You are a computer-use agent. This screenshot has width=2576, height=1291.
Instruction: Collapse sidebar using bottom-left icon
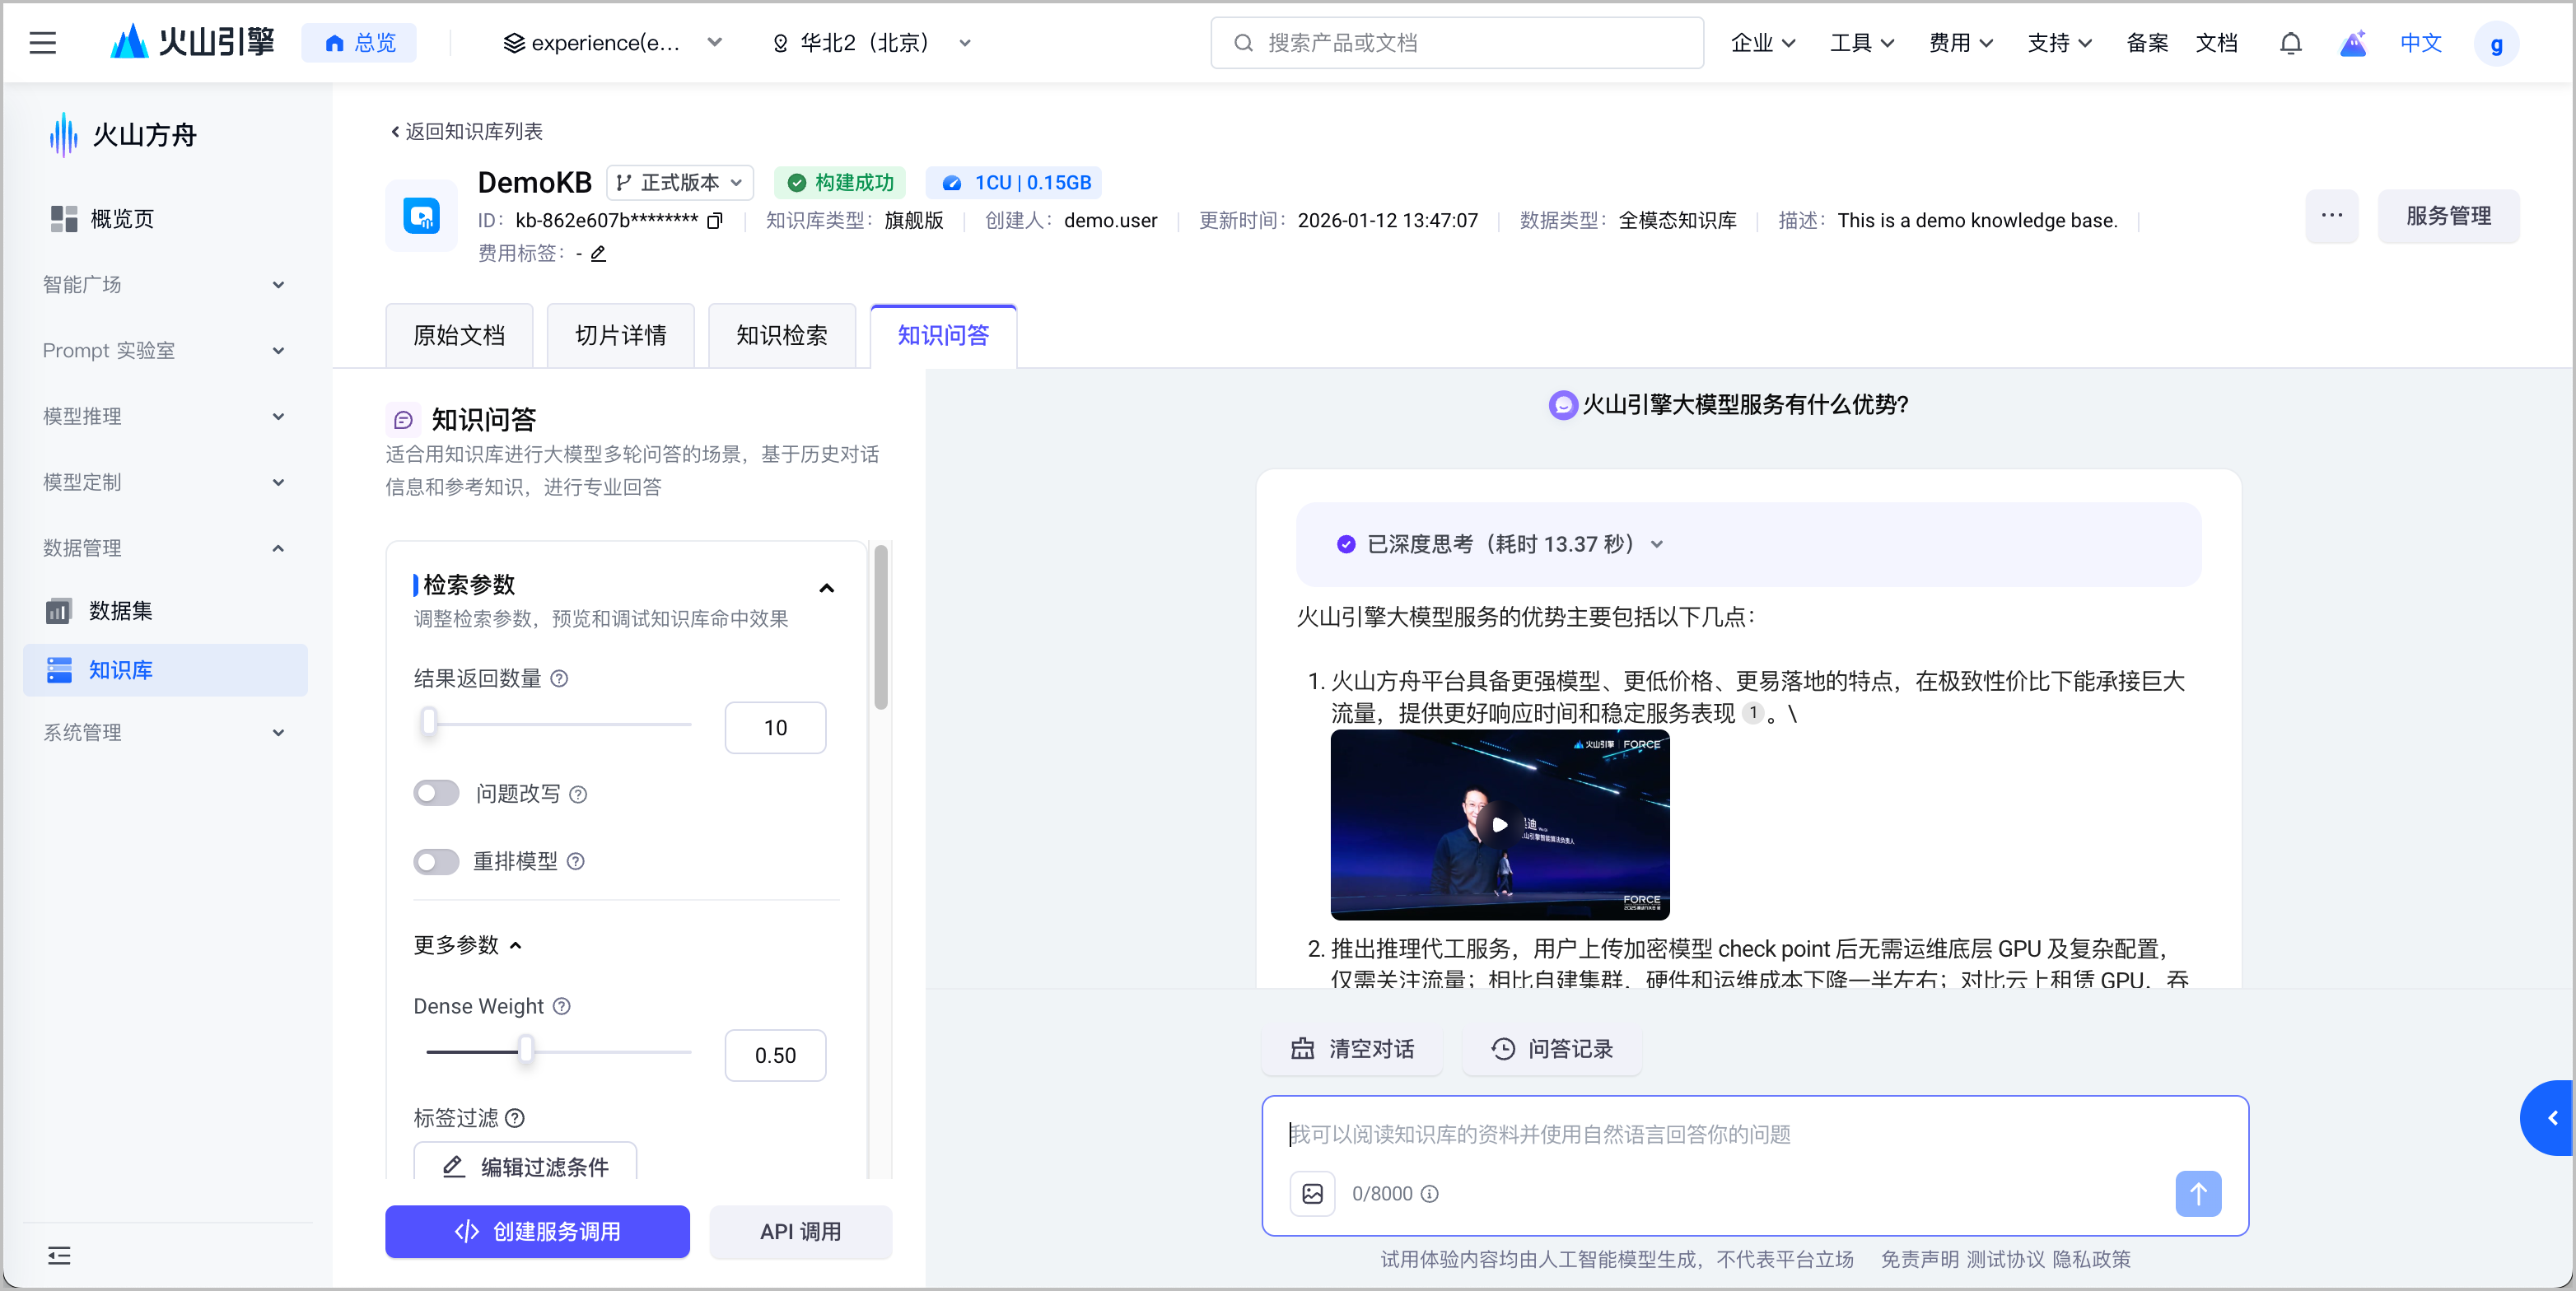point(59,1255)
